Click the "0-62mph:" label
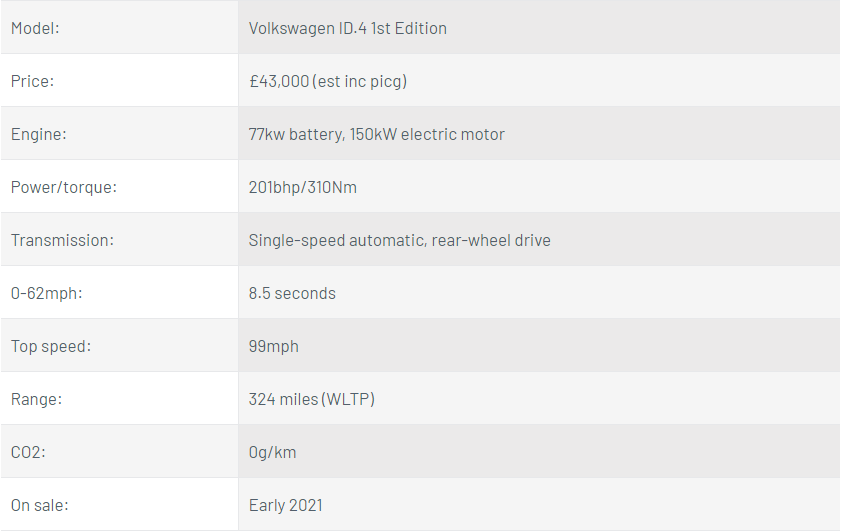 (46, 293)
